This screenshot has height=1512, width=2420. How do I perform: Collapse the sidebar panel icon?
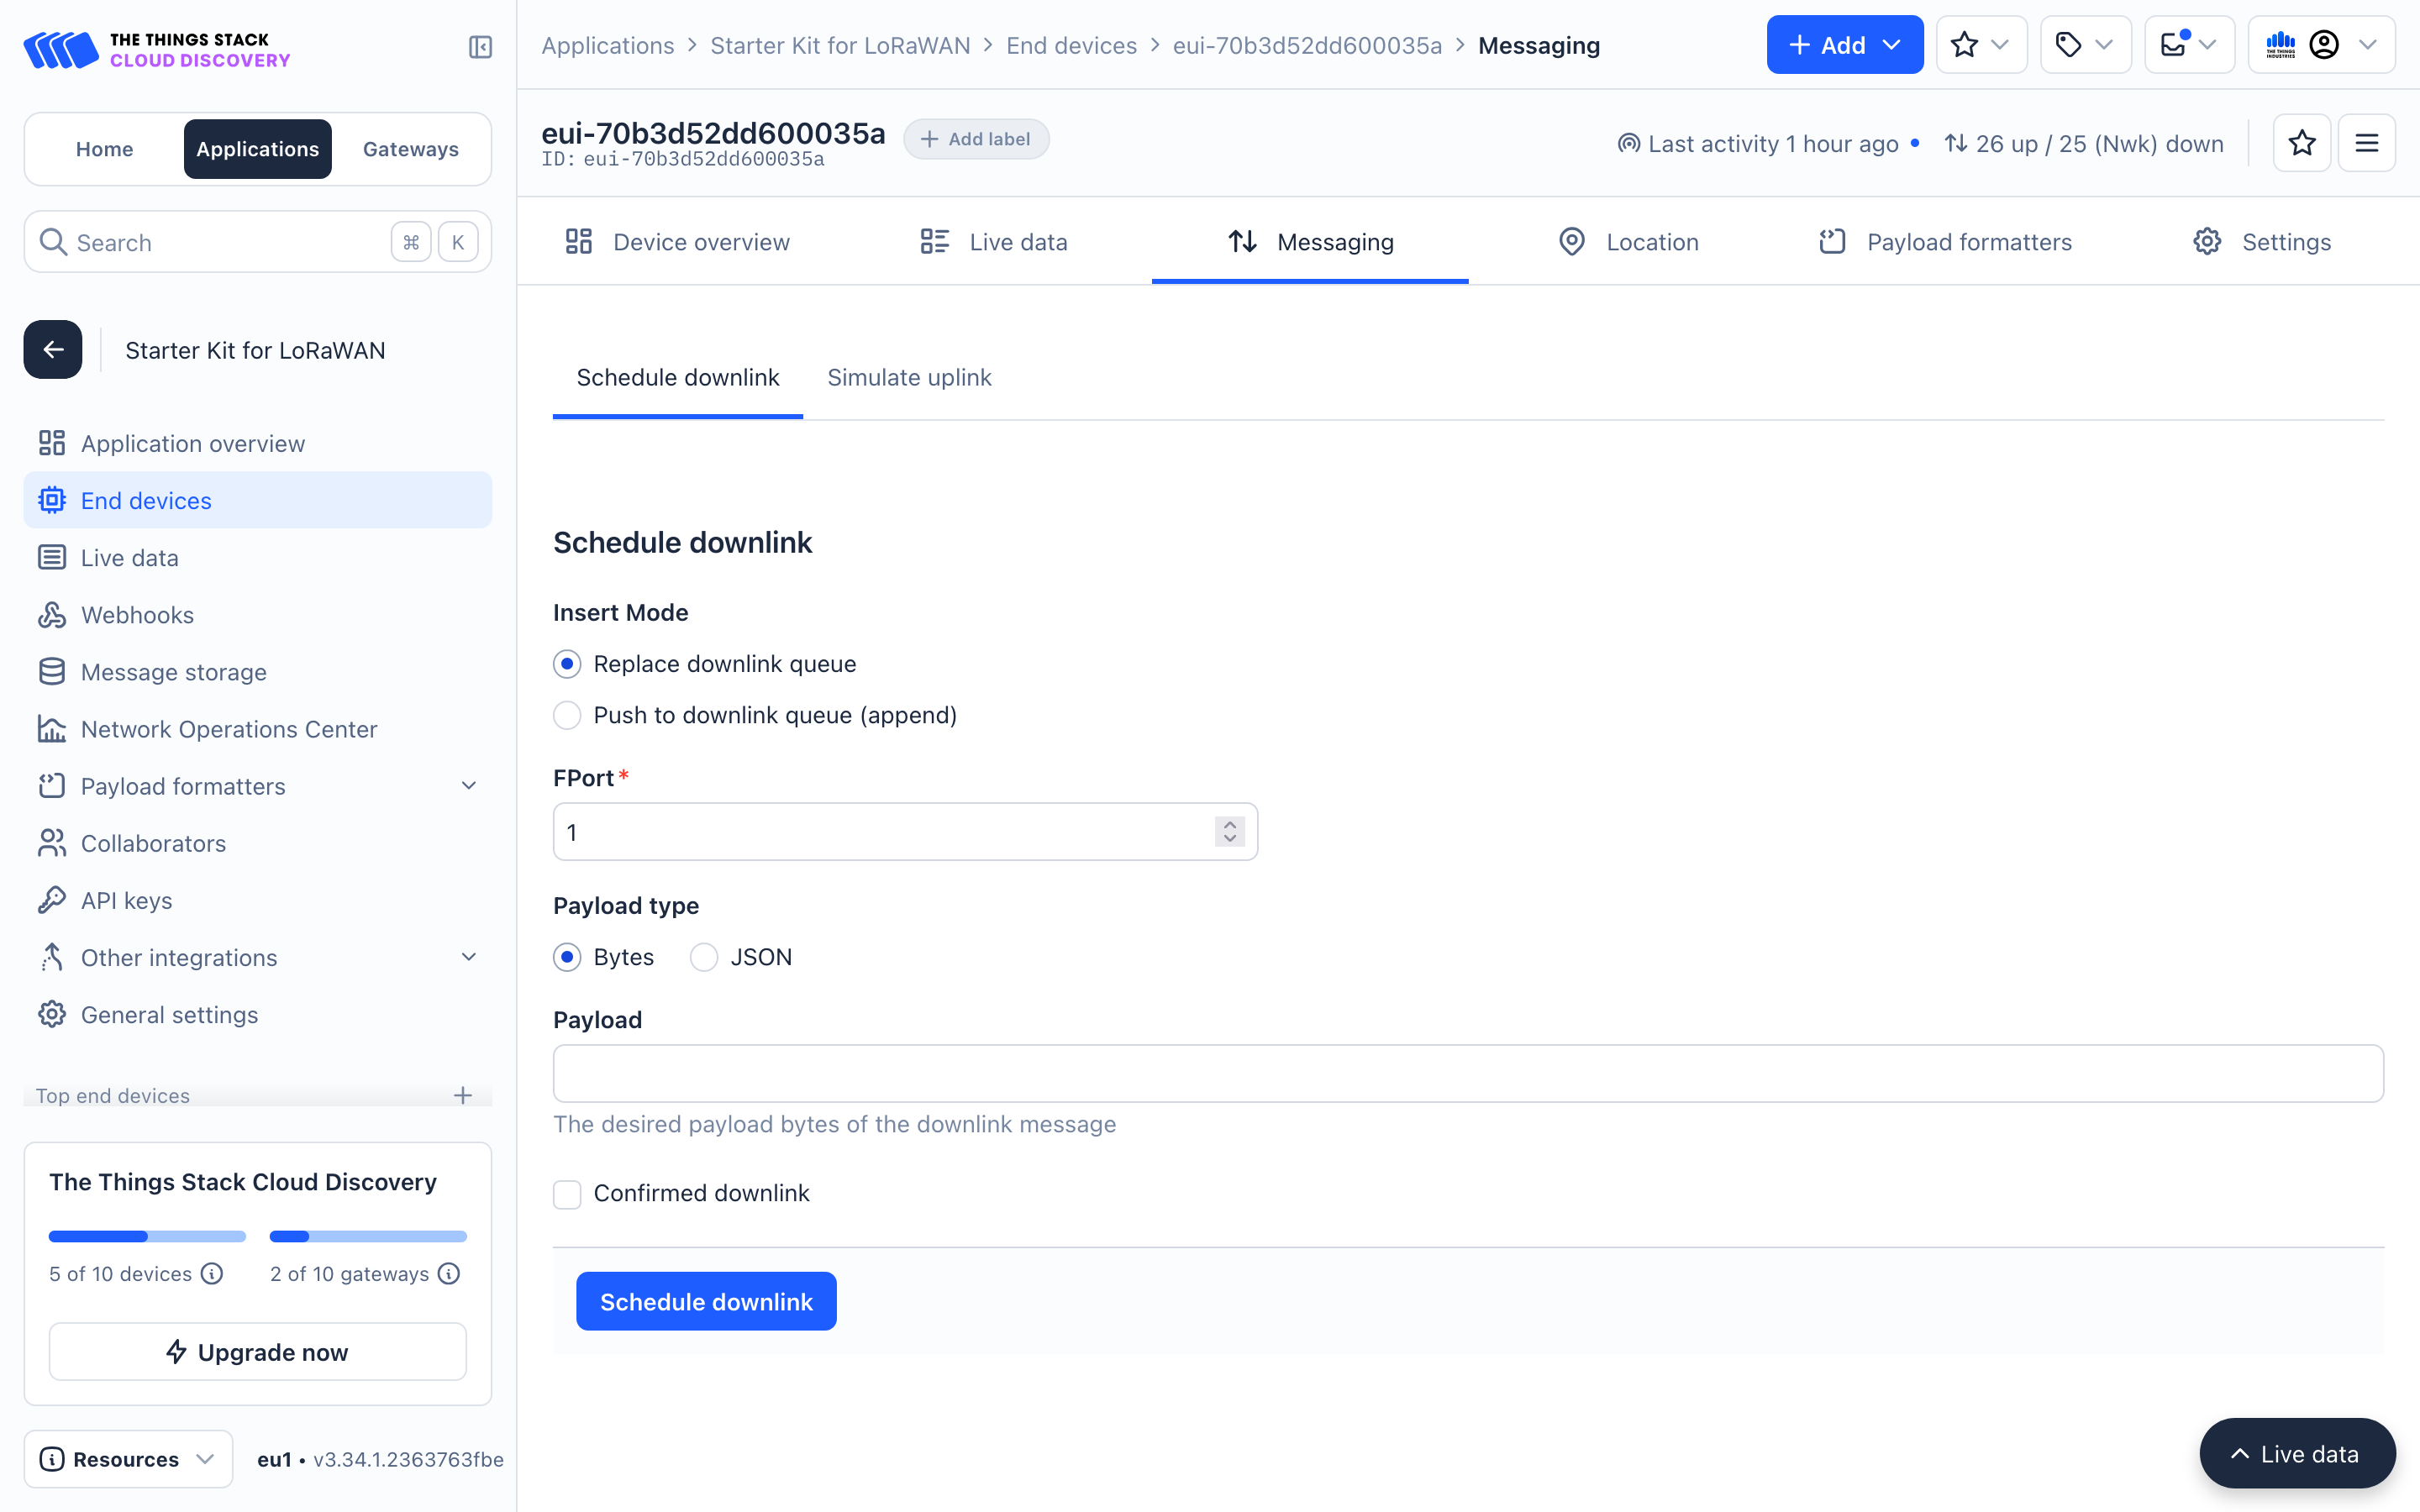(480, 47)
